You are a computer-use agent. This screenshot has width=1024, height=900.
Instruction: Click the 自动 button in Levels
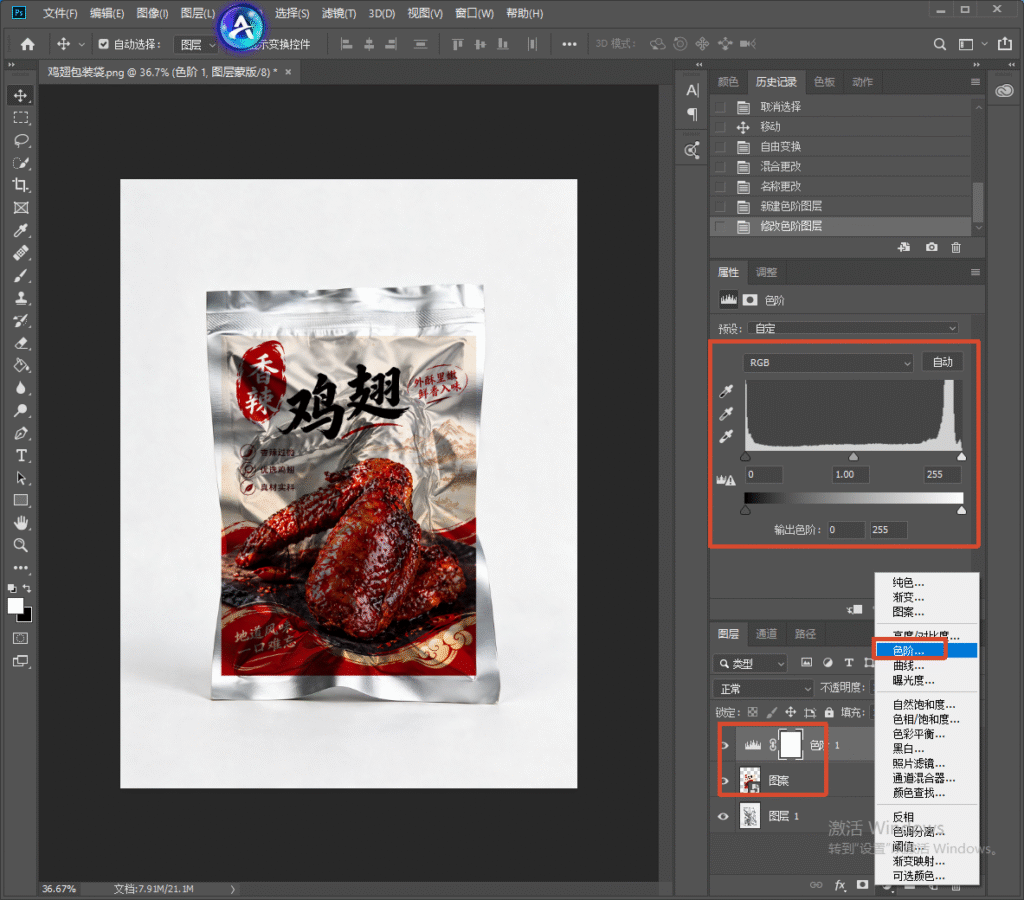[942, 362]
